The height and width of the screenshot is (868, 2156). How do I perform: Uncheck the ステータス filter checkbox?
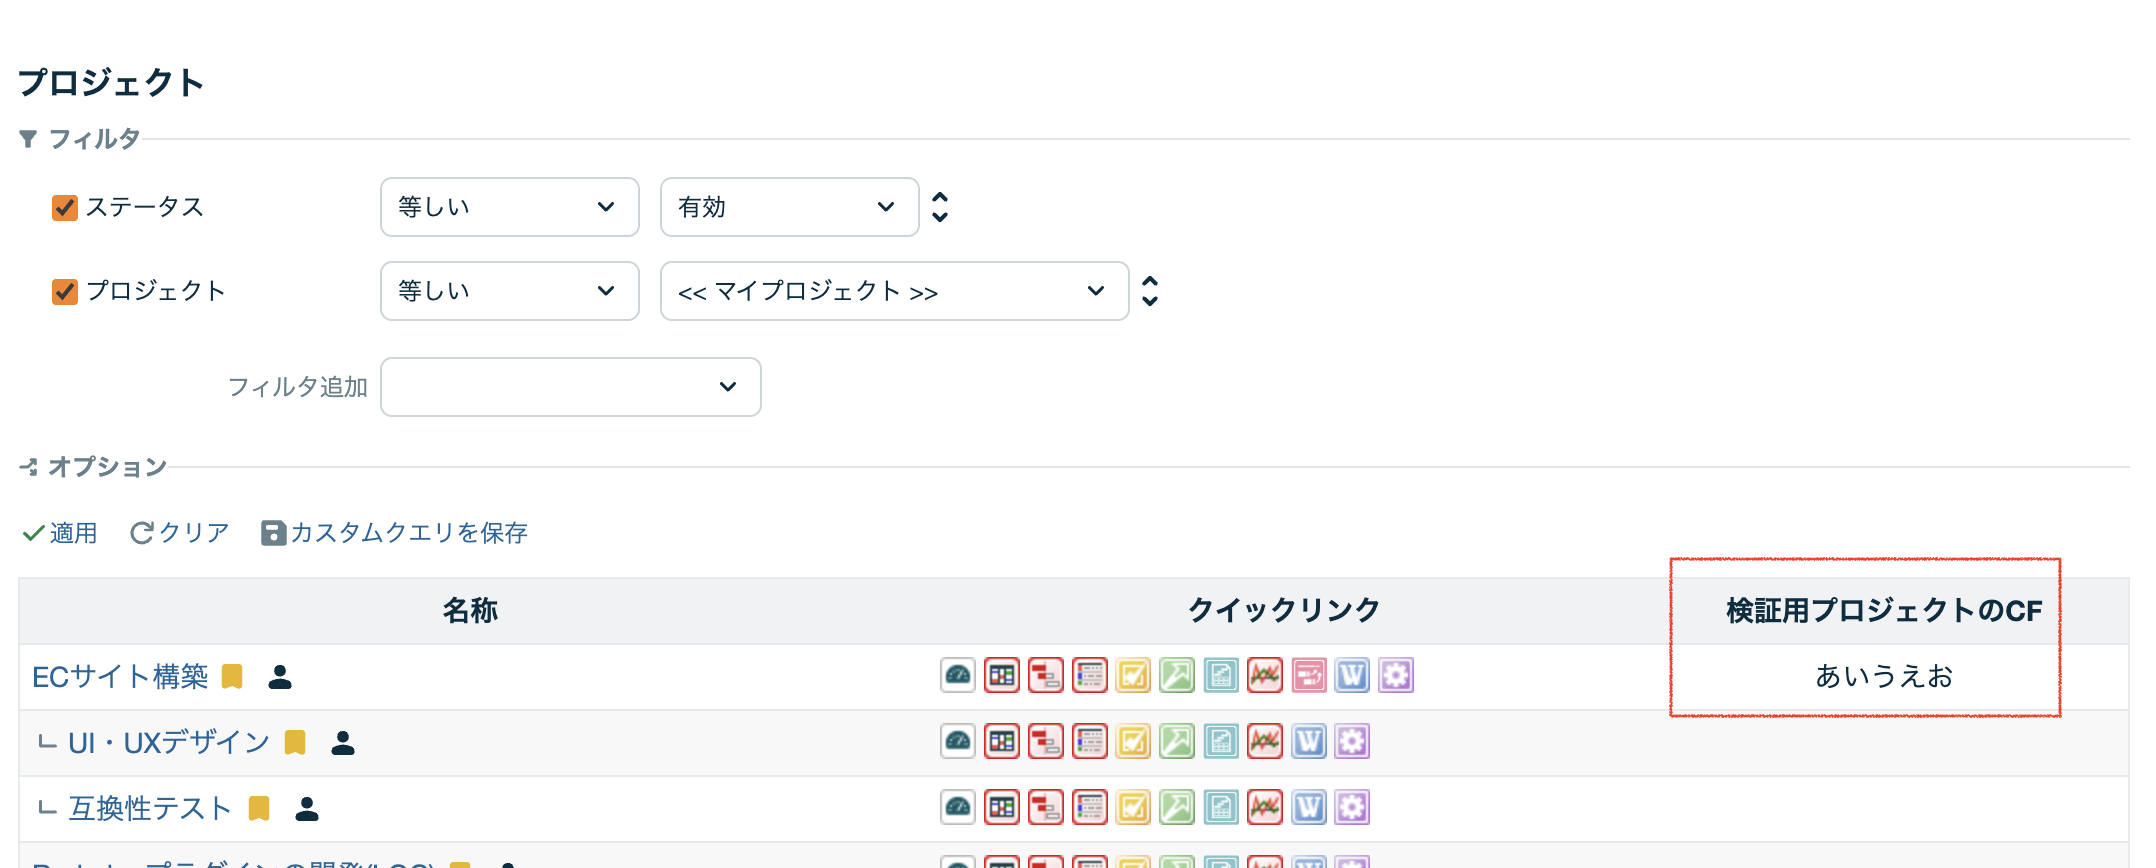[65, 208]
